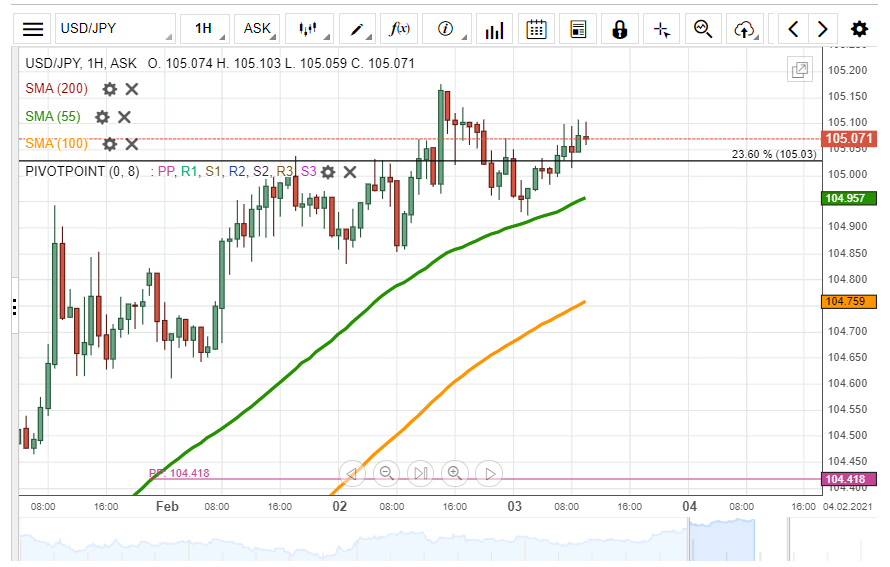
Task: Click the green SMA value tag 104.957
Action: (849, 198)
